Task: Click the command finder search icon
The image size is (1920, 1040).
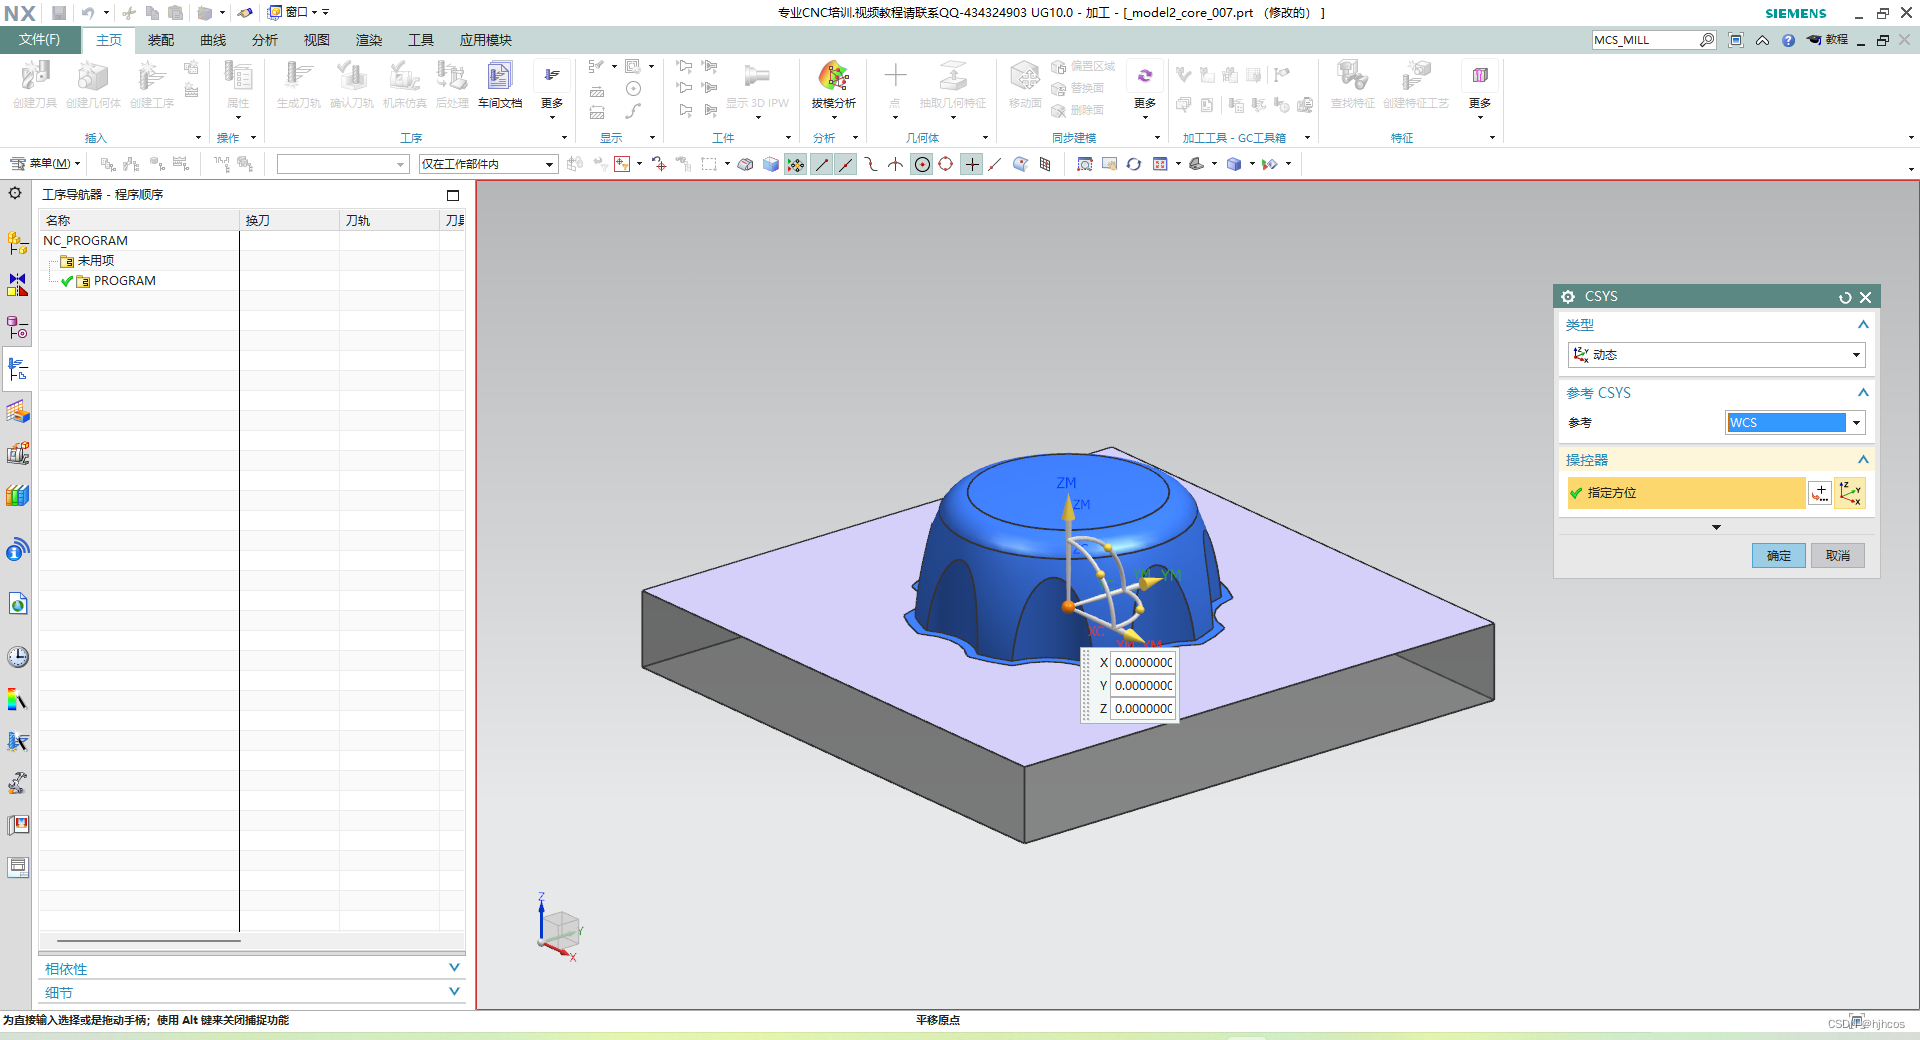Action: (x=1707, y=40)
